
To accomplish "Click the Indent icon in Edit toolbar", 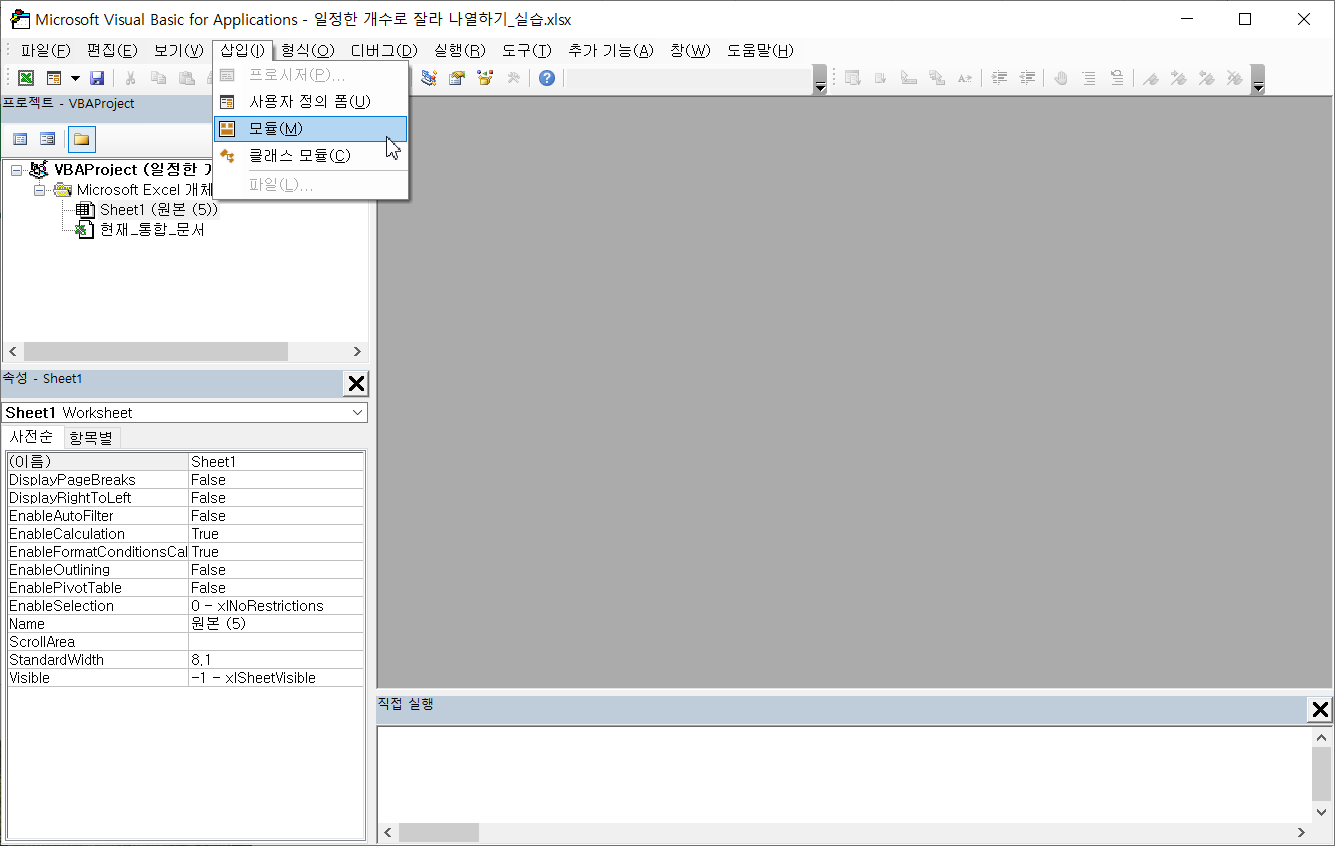I will pos(999,78).
